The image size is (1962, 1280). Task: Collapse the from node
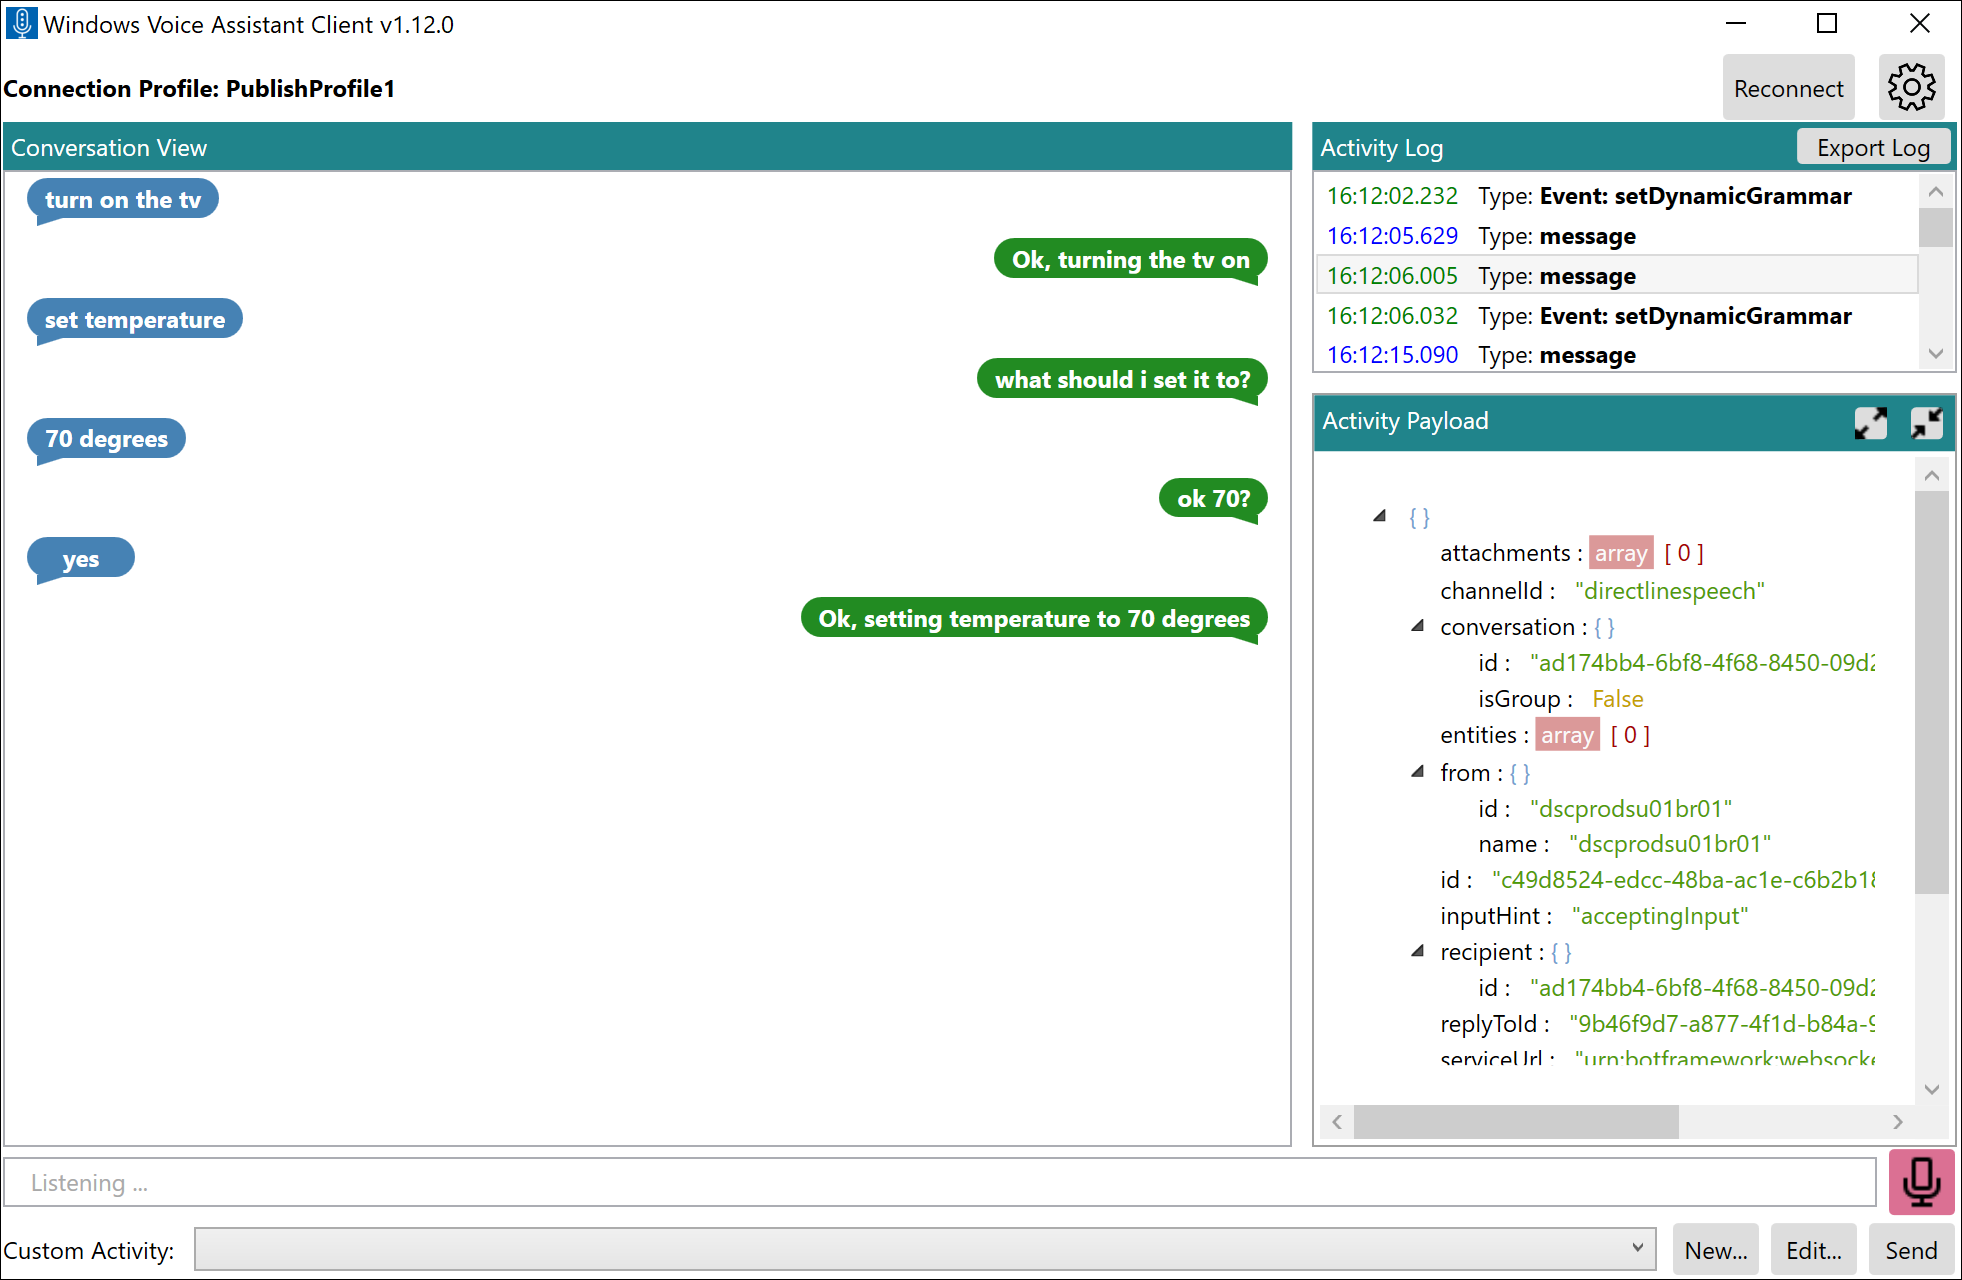pos(1417,771)
